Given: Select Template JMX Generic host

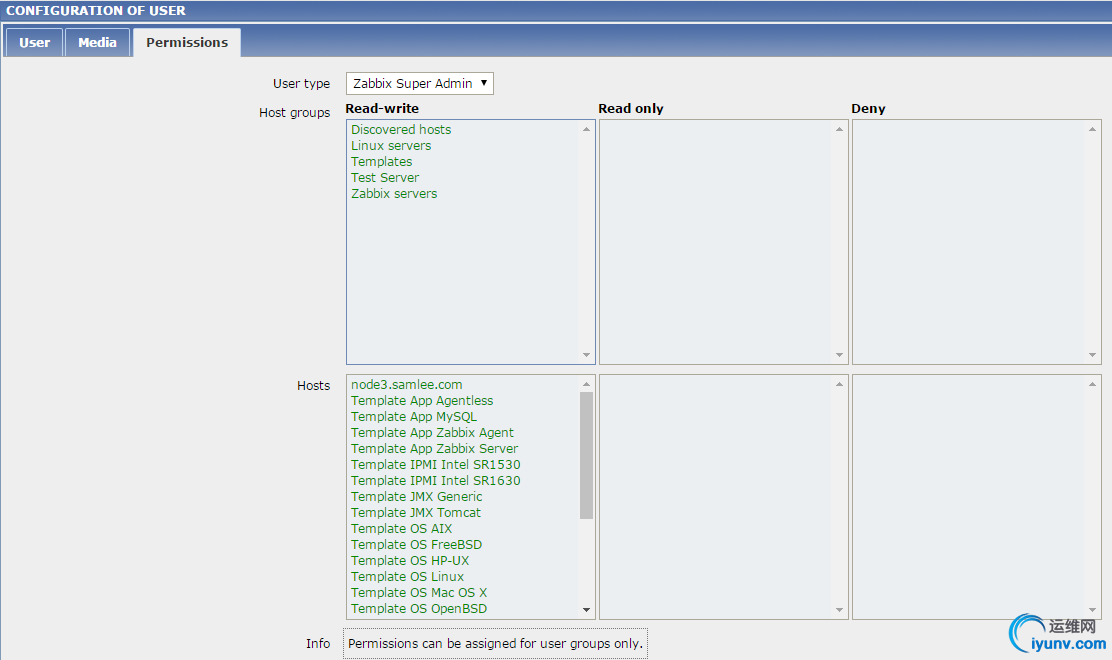Looking at the screenshot, I should [x=416, y=497].
